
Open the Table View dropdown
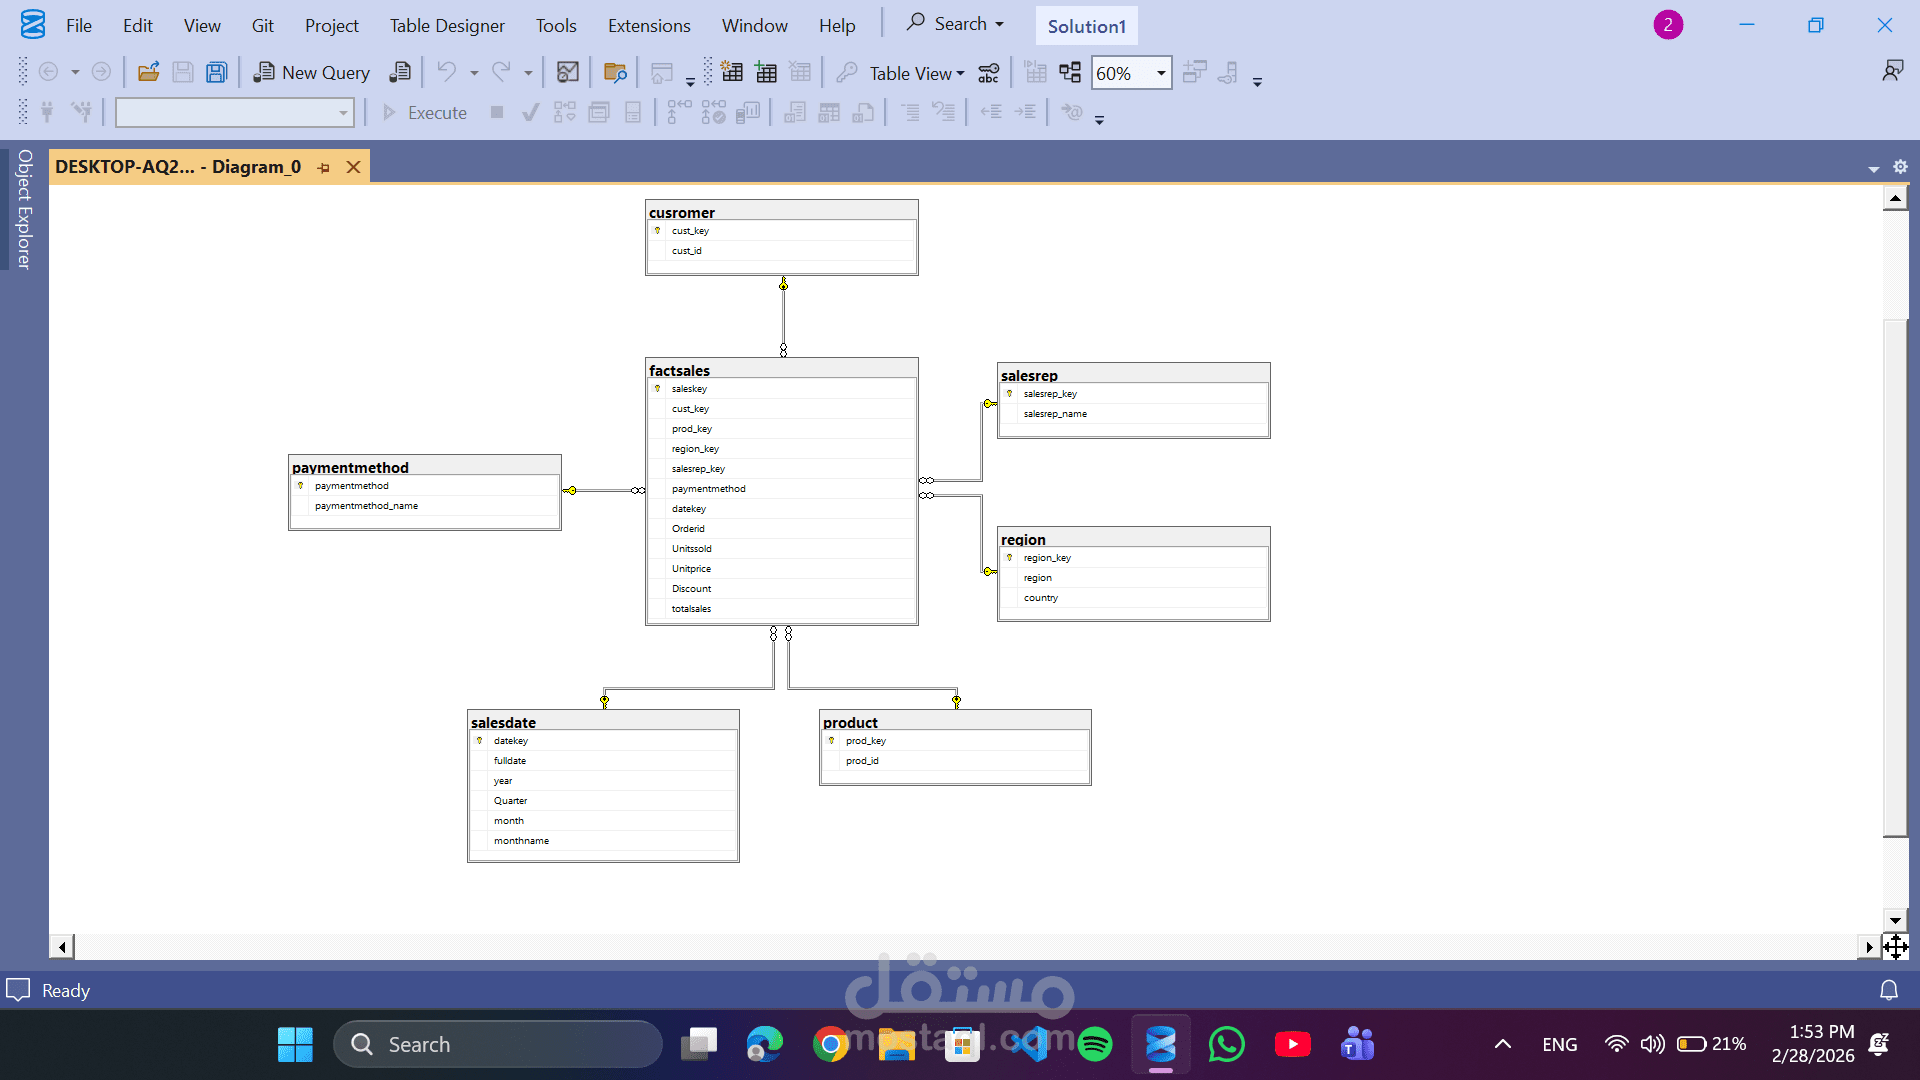[916, 73]
